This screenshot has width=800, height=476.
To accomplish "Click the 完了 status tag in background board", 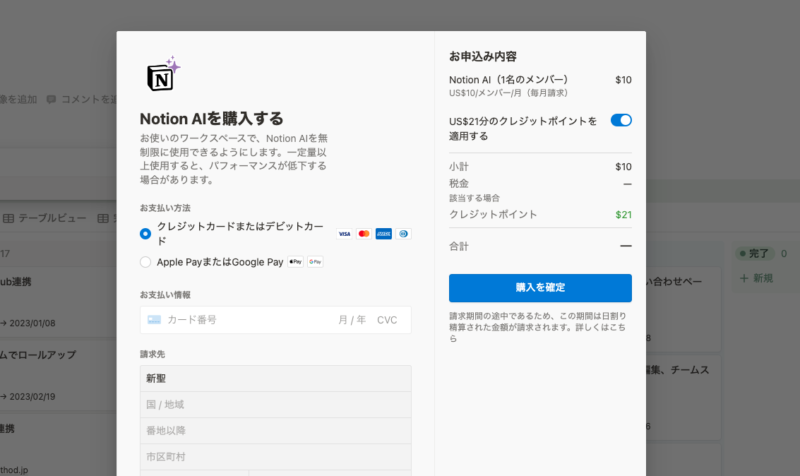I will 755,254.
